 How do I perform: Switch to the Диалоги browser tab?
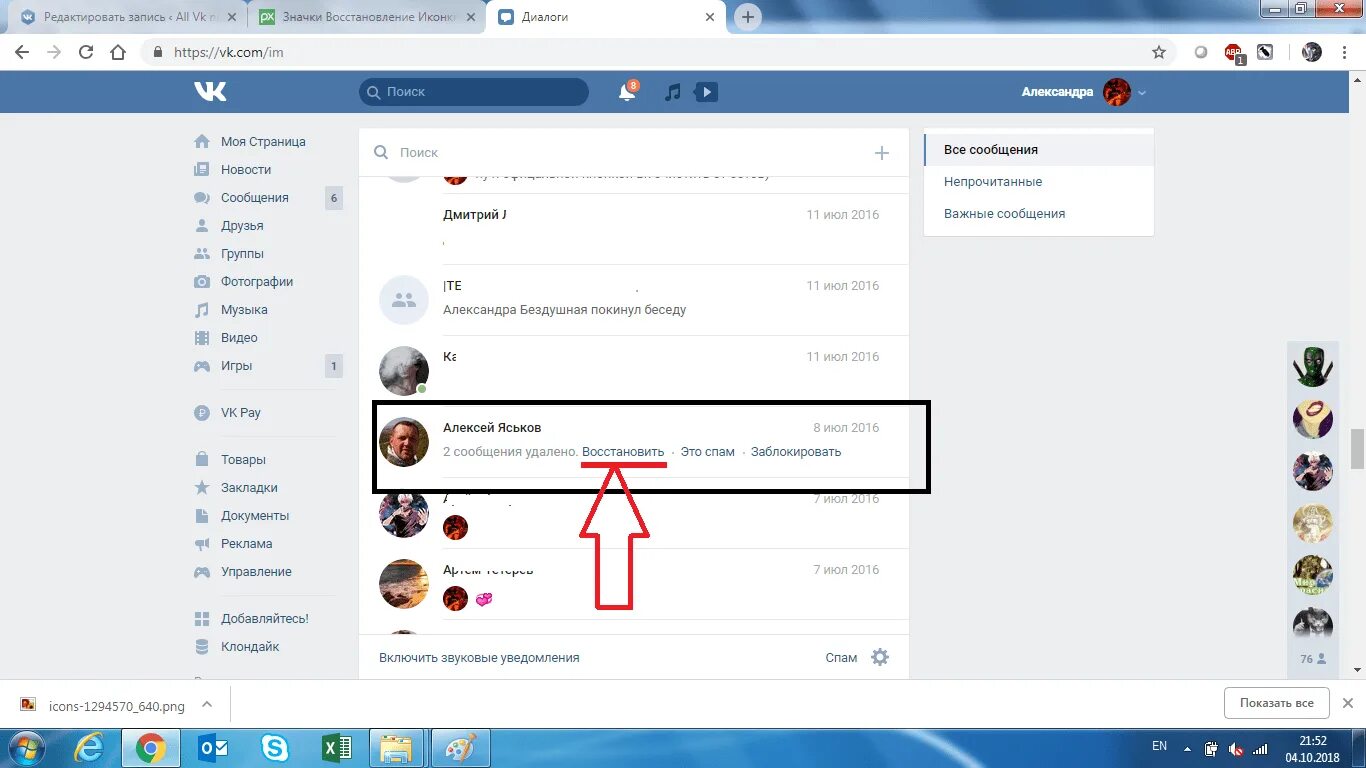tap(607, 17)
